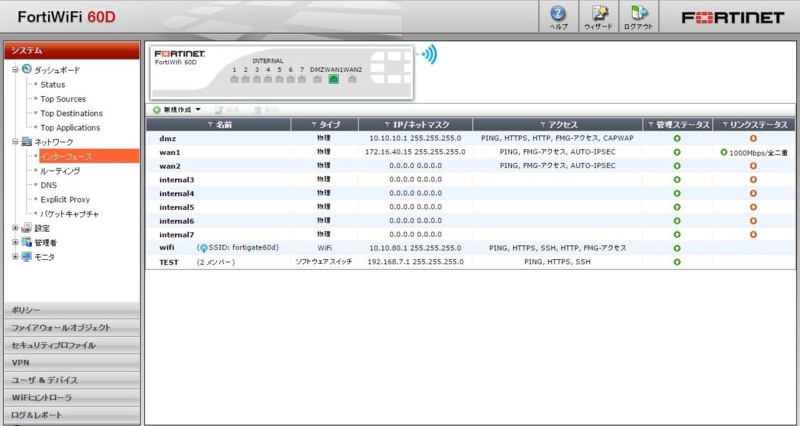Open the 新規作成 dropdown arrow
Screen dimensions: 800x426
[198, 110]
